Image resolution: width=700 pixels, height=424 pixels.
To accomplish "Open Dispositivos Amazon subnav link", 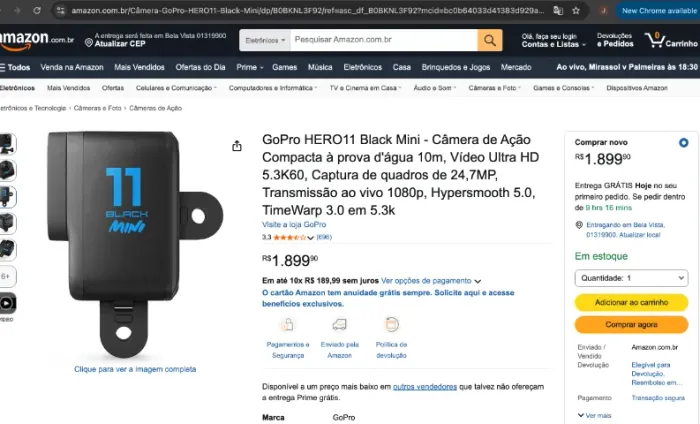I will (637, 88).
